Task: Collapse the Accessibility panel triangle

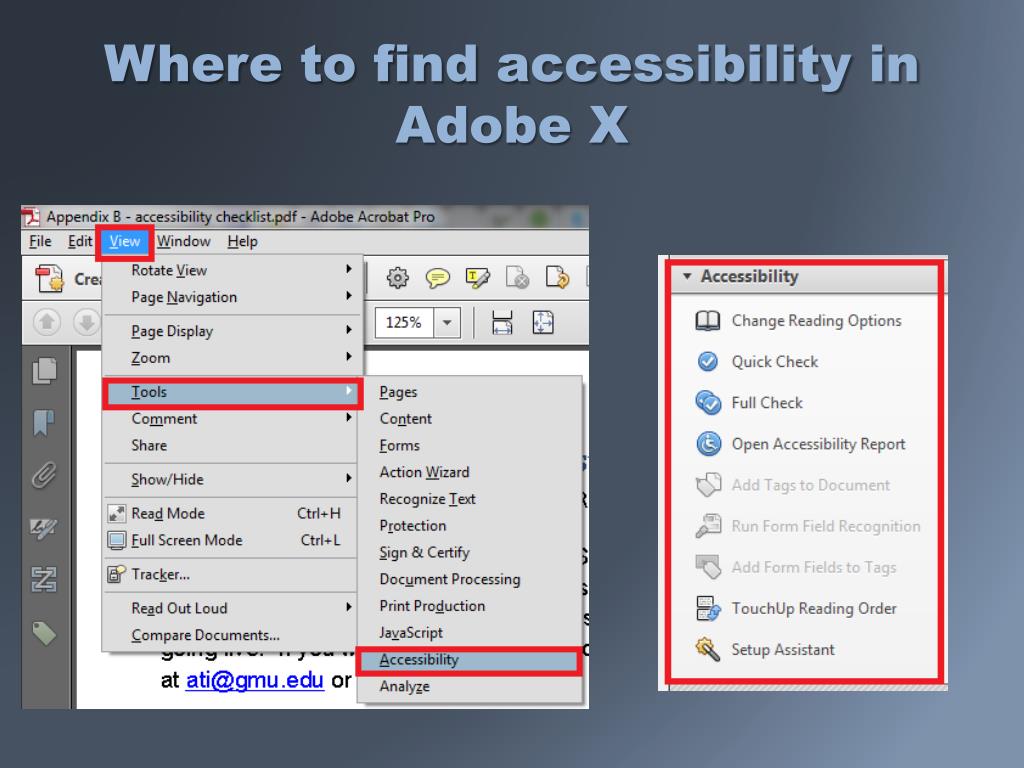Action: (x=687, y=276)
